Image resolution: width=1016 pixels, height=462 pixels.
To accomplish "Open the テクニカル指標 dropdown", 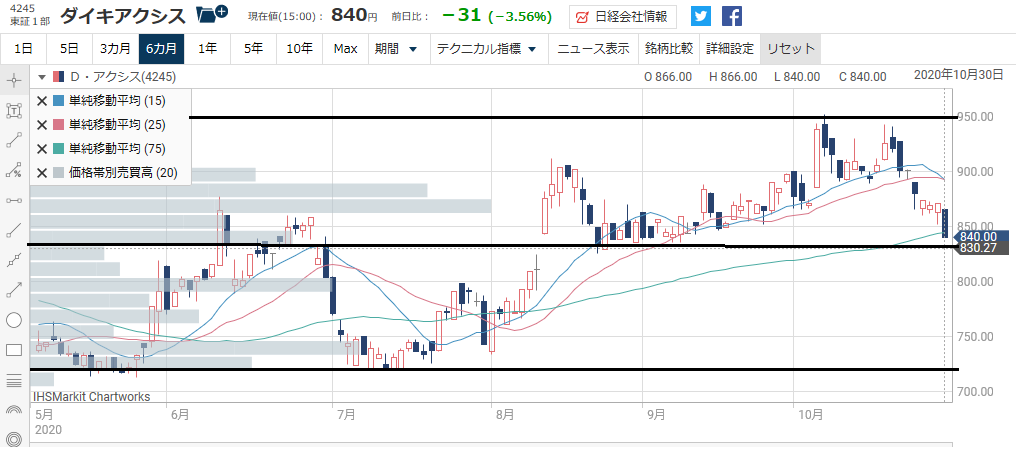I will pos(487,49).
